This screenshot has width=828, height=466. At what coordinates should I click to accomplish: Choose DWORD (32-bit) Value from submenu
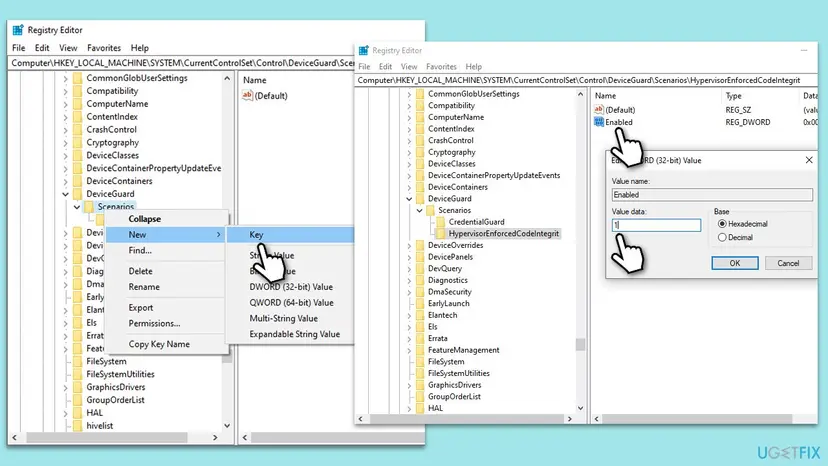point(291,287)
